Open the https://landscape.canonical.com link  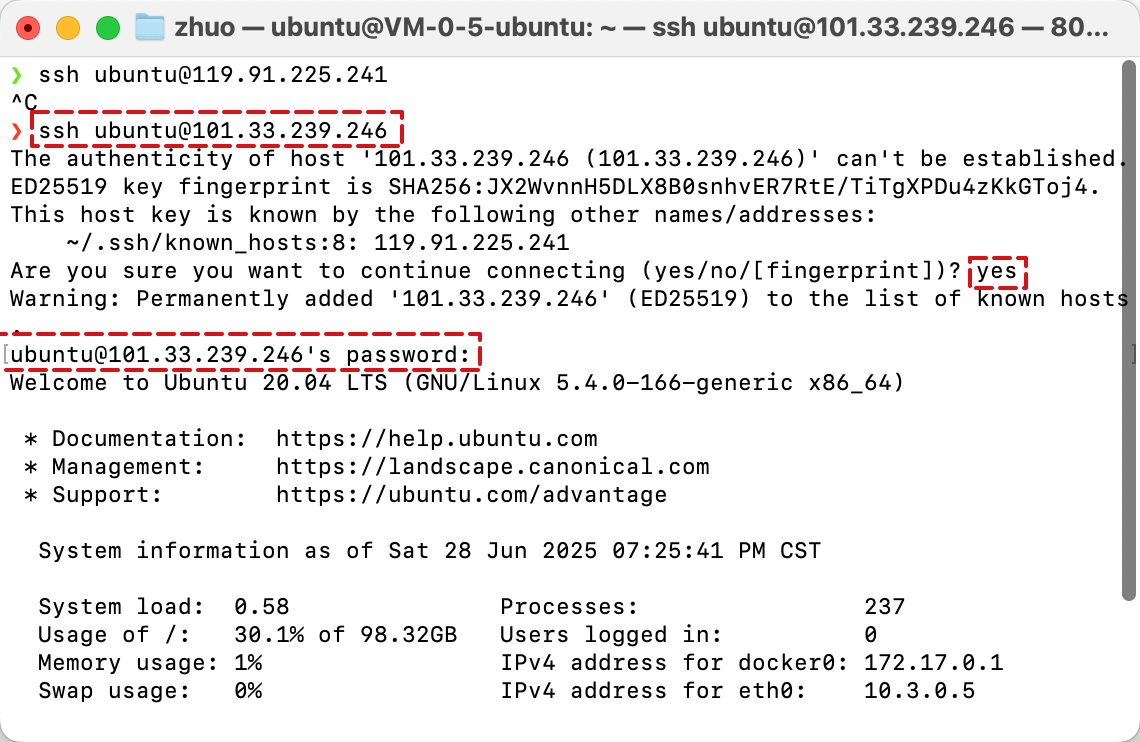[492, 467]
